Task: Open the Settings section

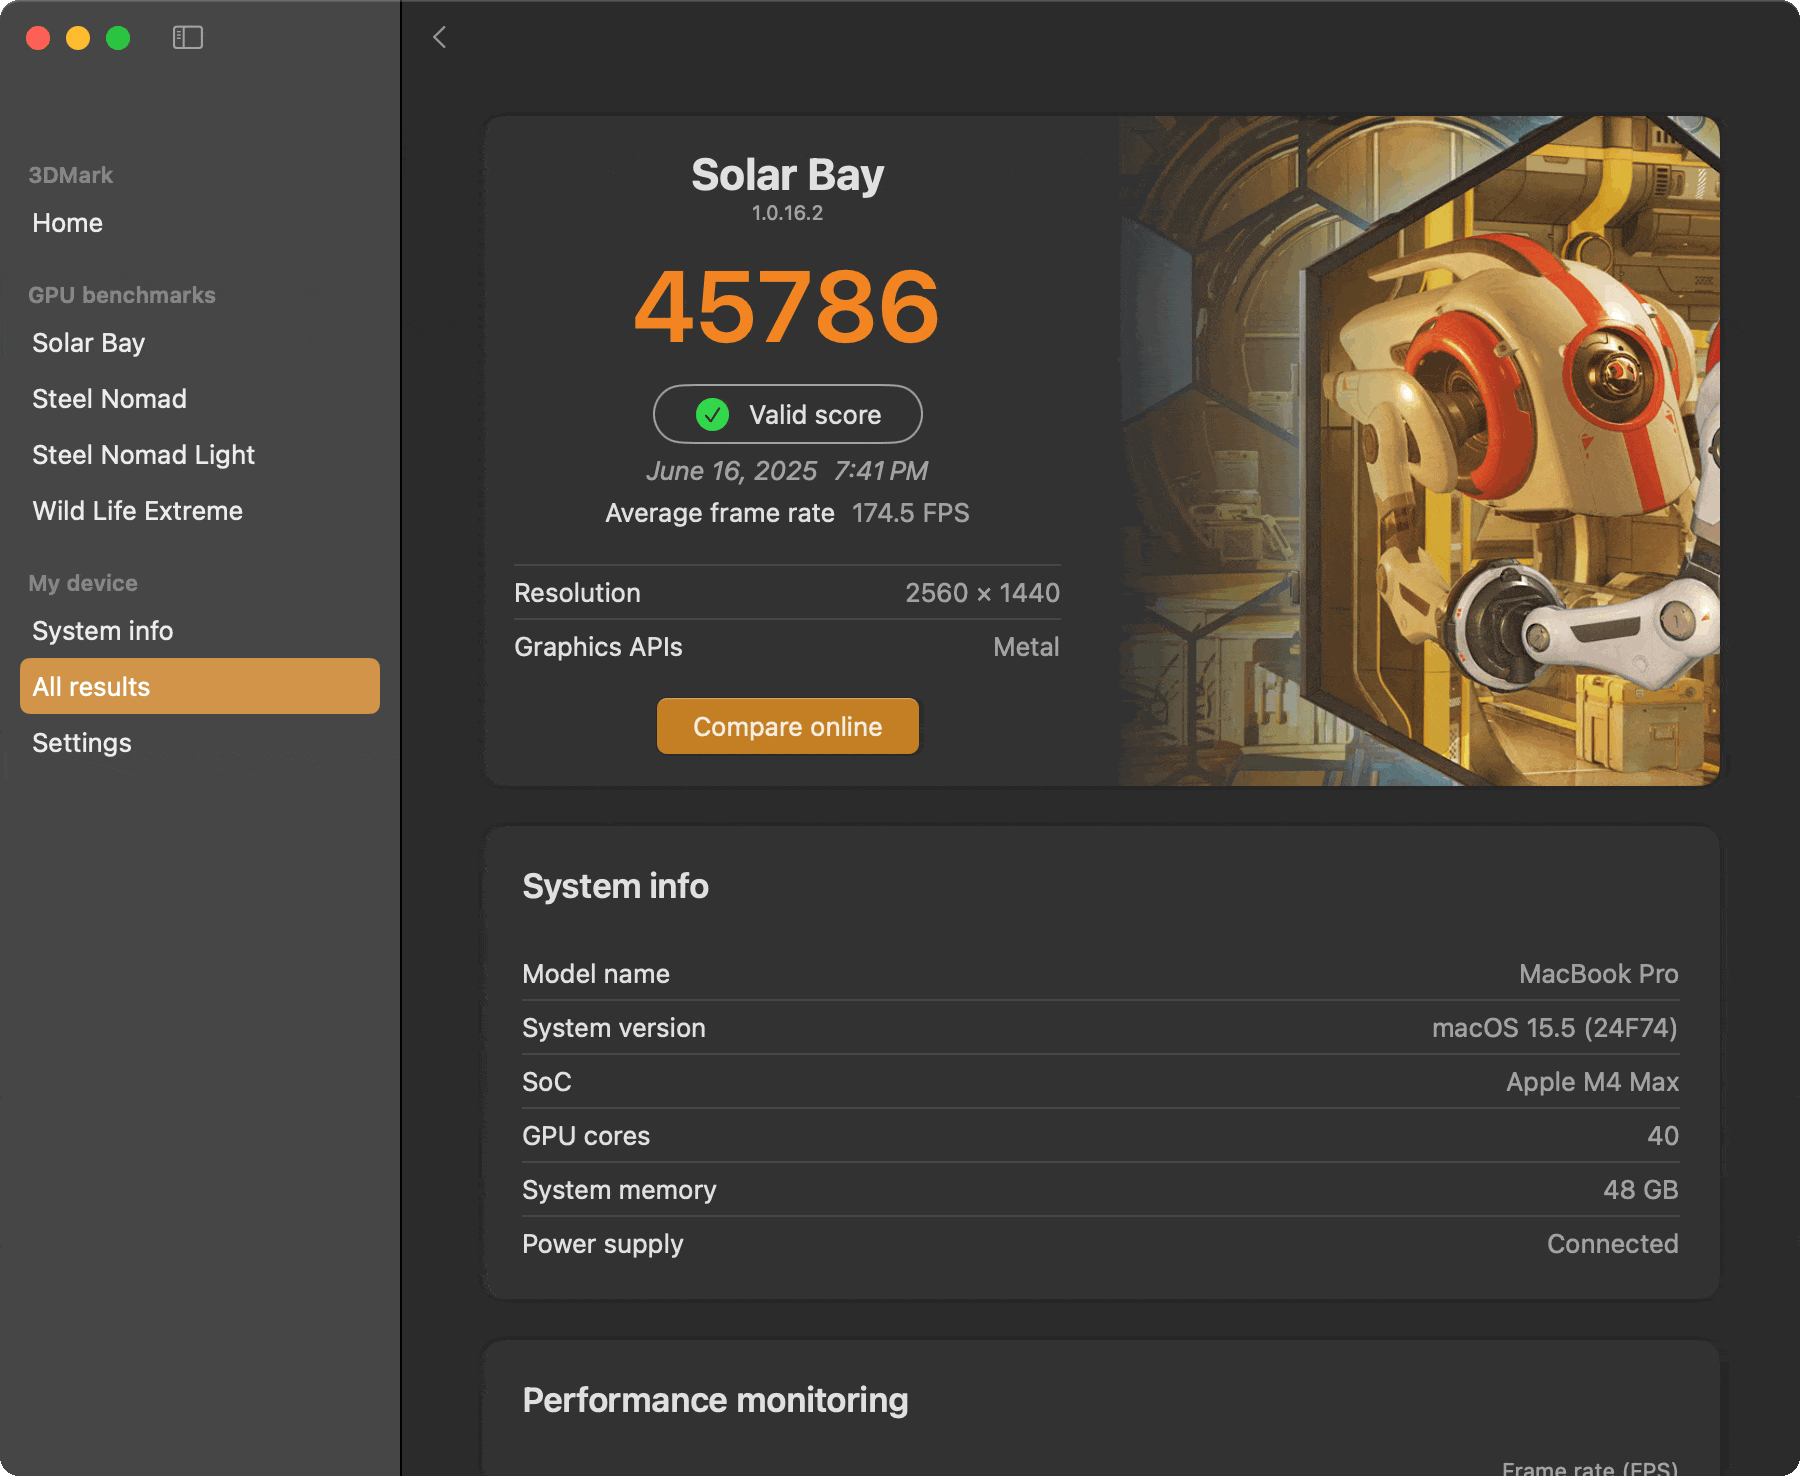Action: [81, 742]
